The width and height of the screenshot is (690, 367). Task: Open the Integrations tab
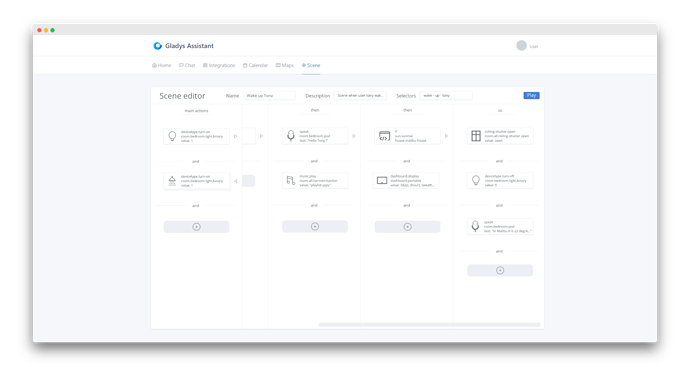219,65
